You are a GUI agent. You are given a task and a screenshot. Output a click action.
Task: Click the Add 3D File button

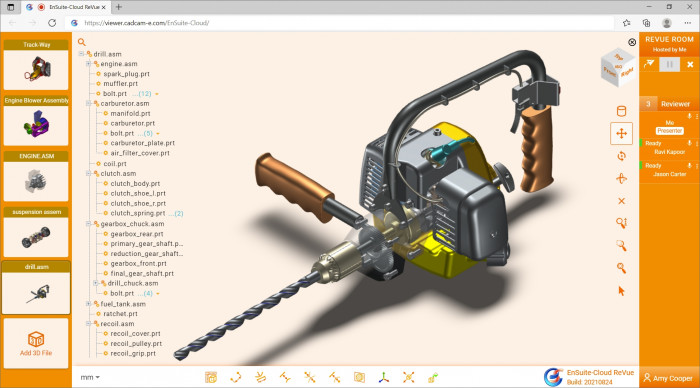36,343
